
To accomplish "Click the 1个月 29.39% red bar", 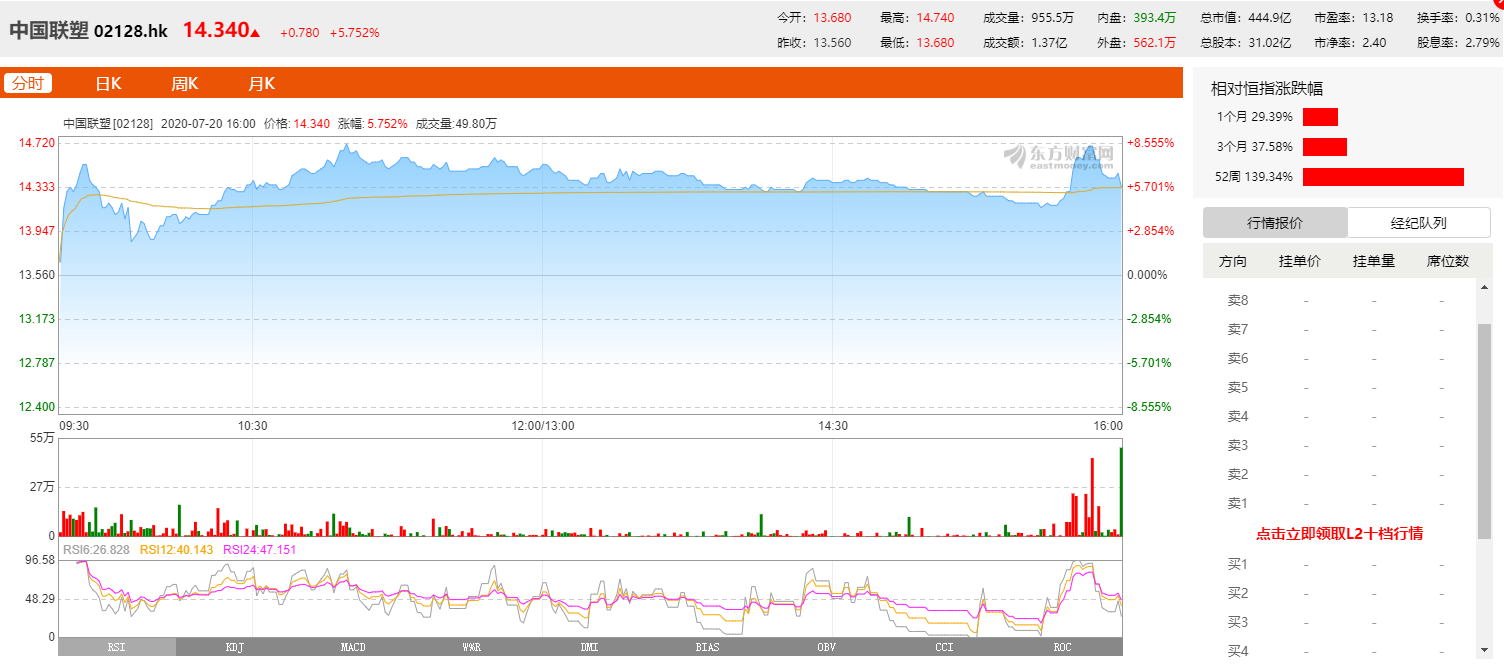I will [1320, 117].
